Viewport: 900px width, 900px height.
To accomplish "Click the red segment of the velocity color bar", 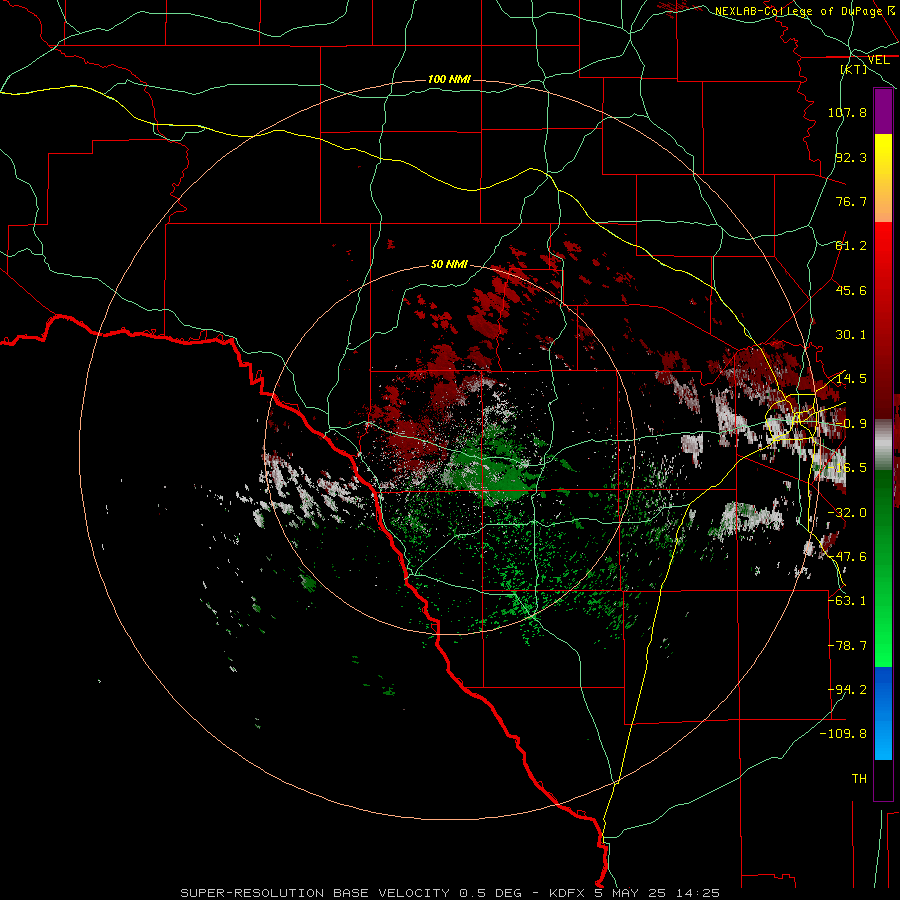I will coord(883,321).
